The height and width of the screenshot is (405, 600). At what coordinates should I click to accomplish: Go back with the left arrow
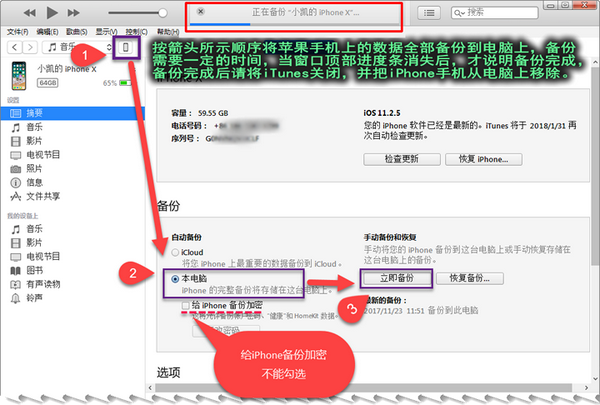point(15,47)
